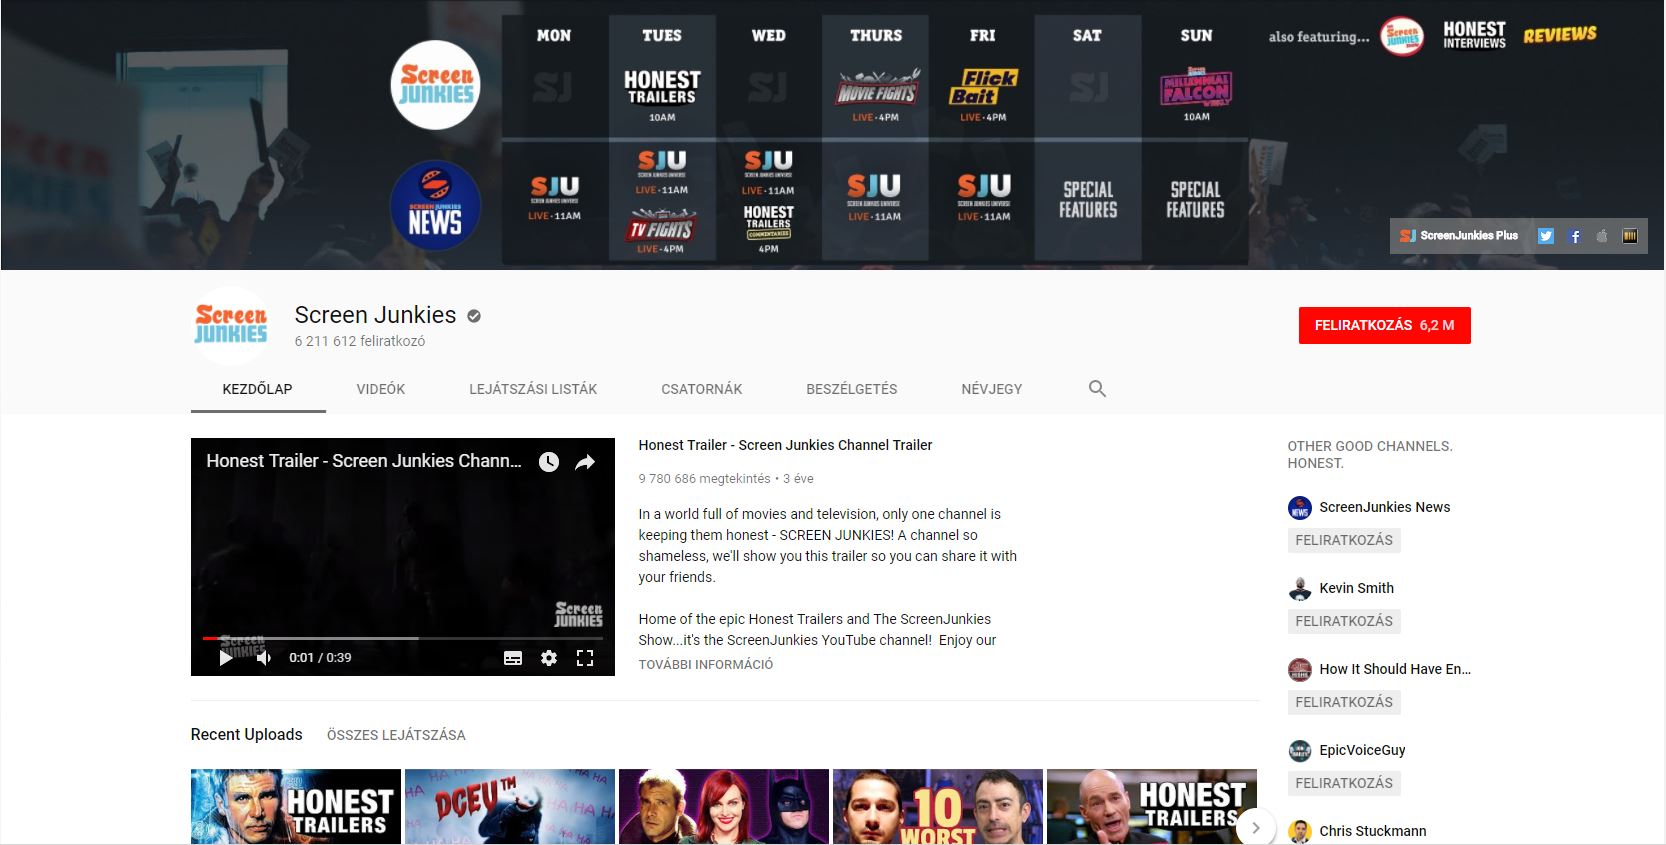
Task: Click the Chris Stuckmann avatar icon
Action: click(1299, 832)
